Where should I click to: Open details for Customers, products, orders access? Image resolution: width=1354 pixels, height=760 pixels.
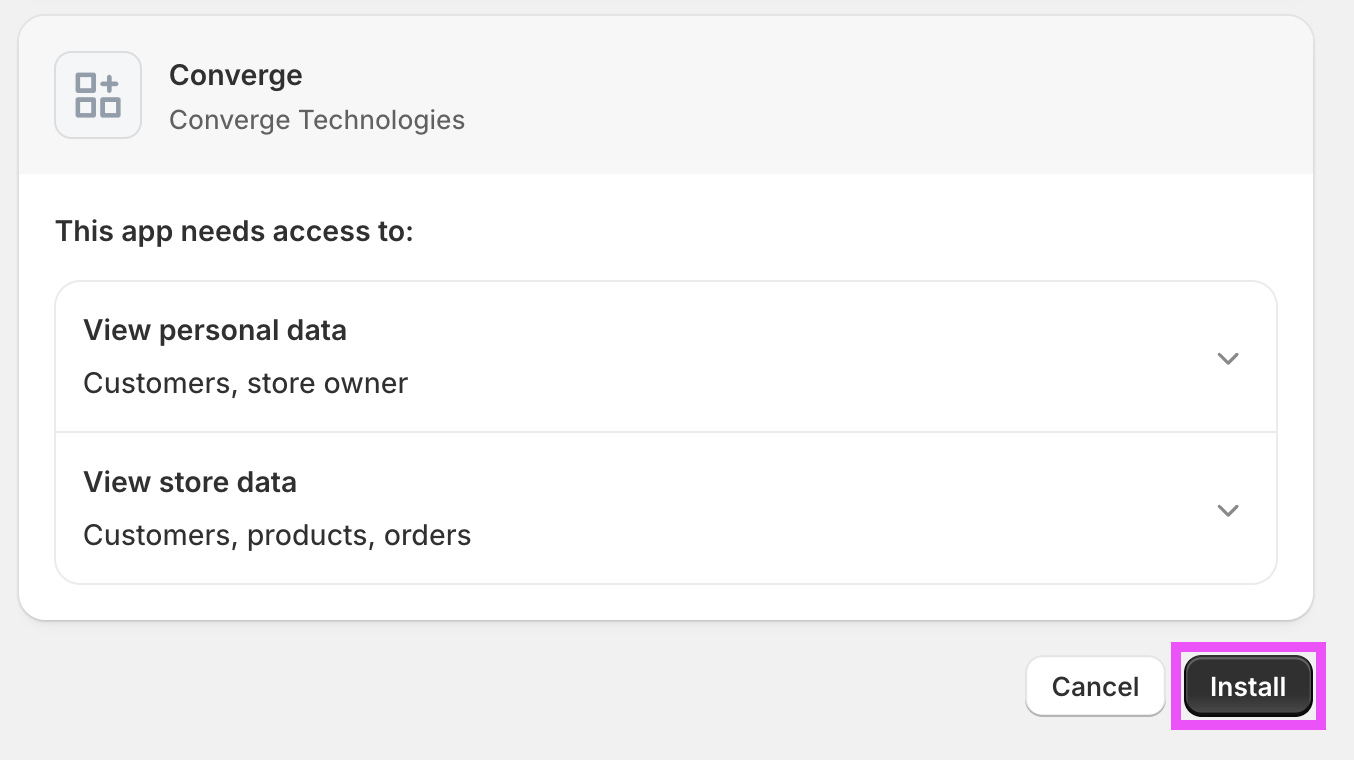tap(1228, 510)
